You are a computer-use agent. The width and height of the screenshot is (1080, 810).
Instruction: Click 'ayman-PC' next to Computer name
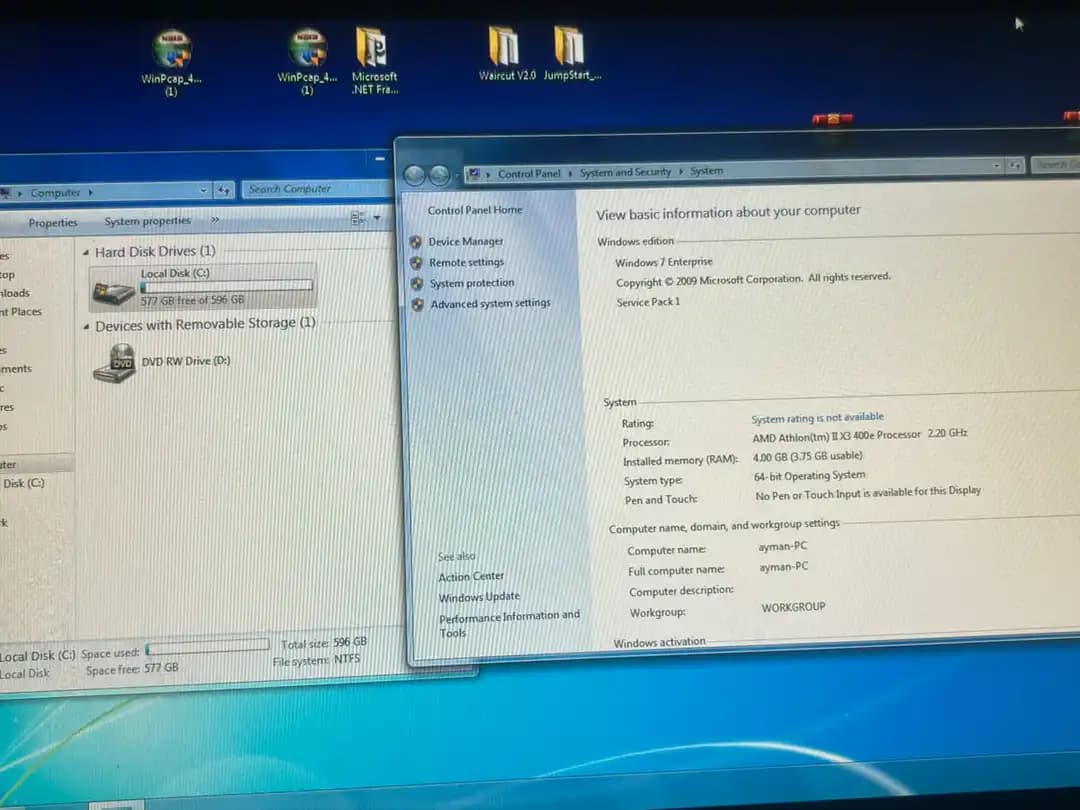tap(782, 547)
